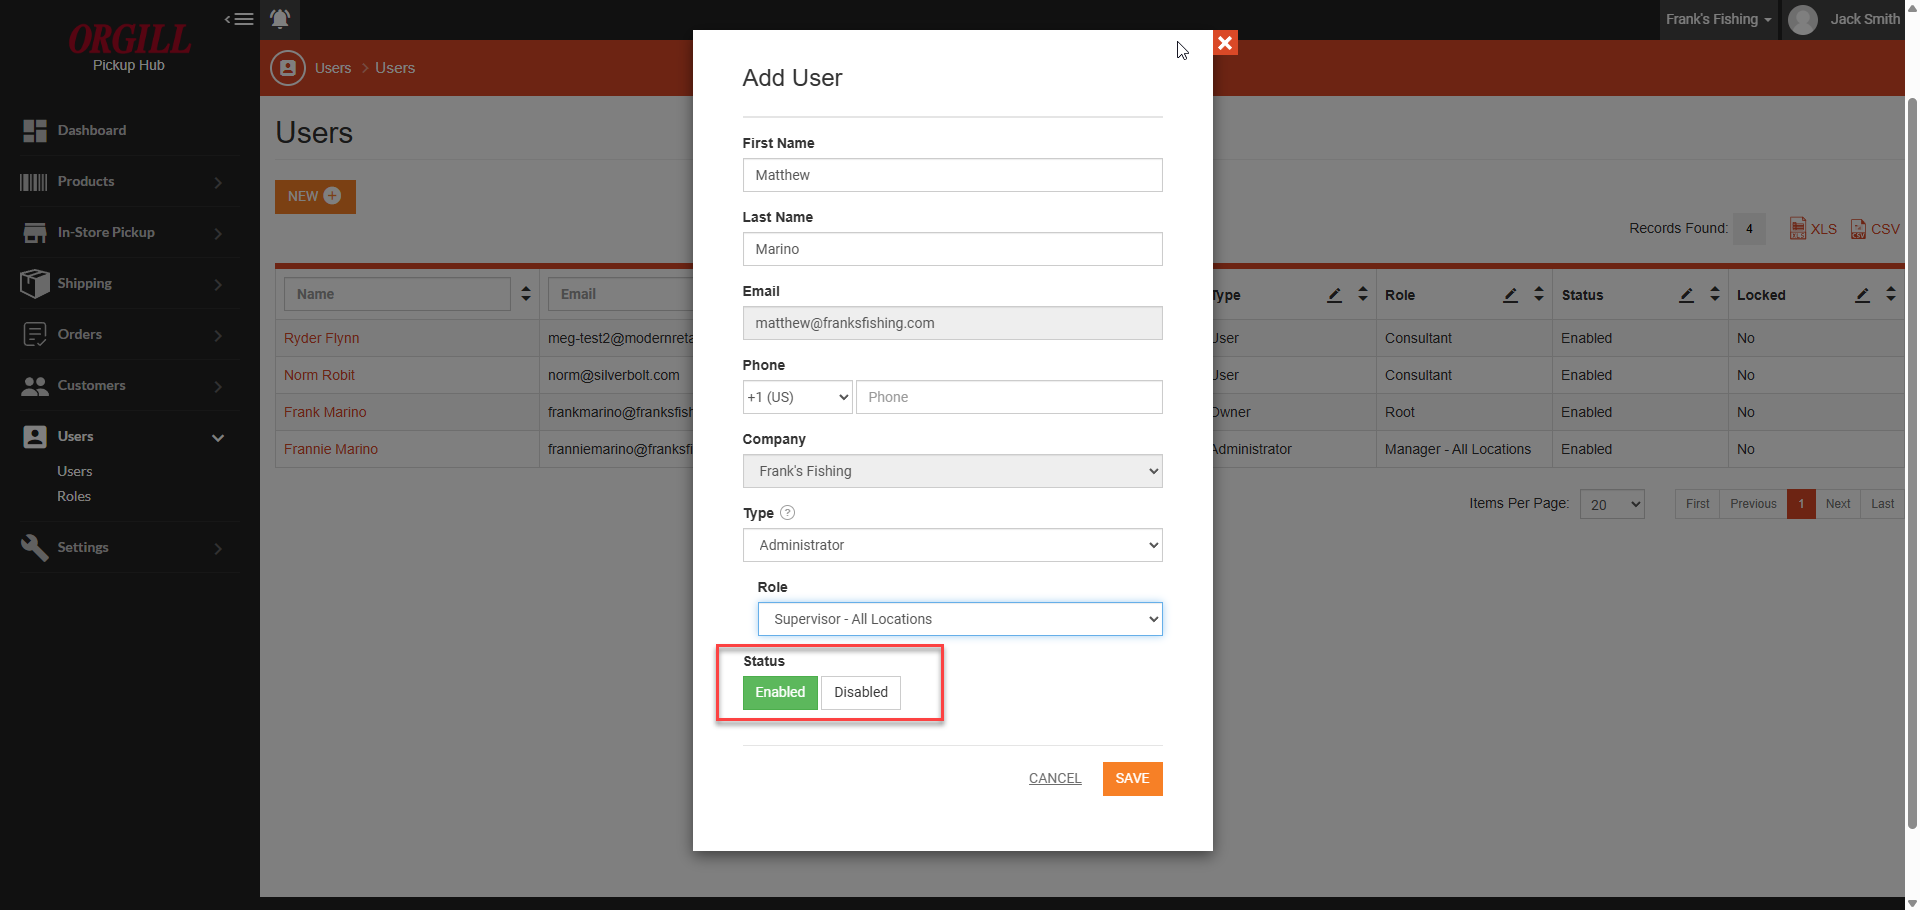Export records as CSV
Viewport: 1920px width, 910px height.
click(x=1875, y=229)
